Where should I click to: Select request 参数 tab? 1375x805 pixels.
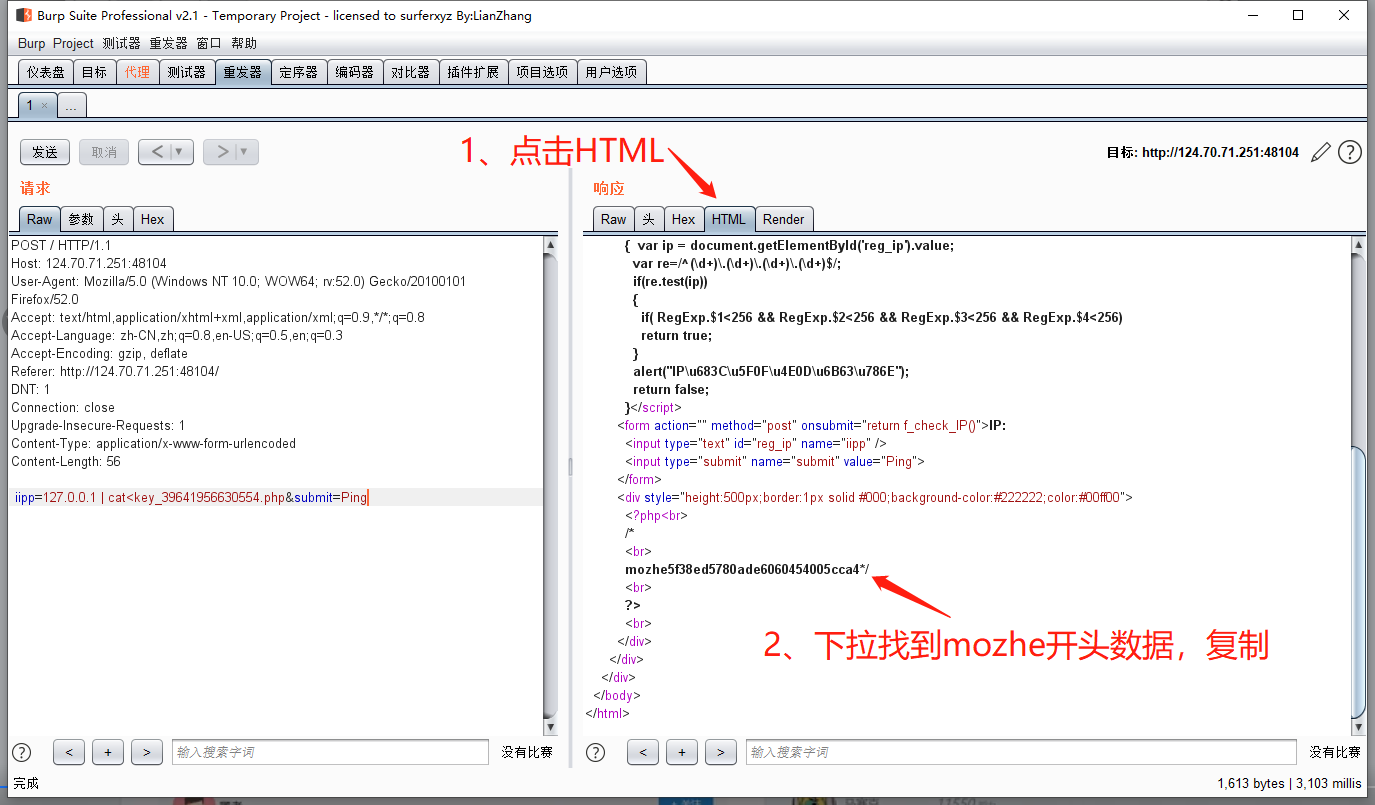[x=81, y=219]
